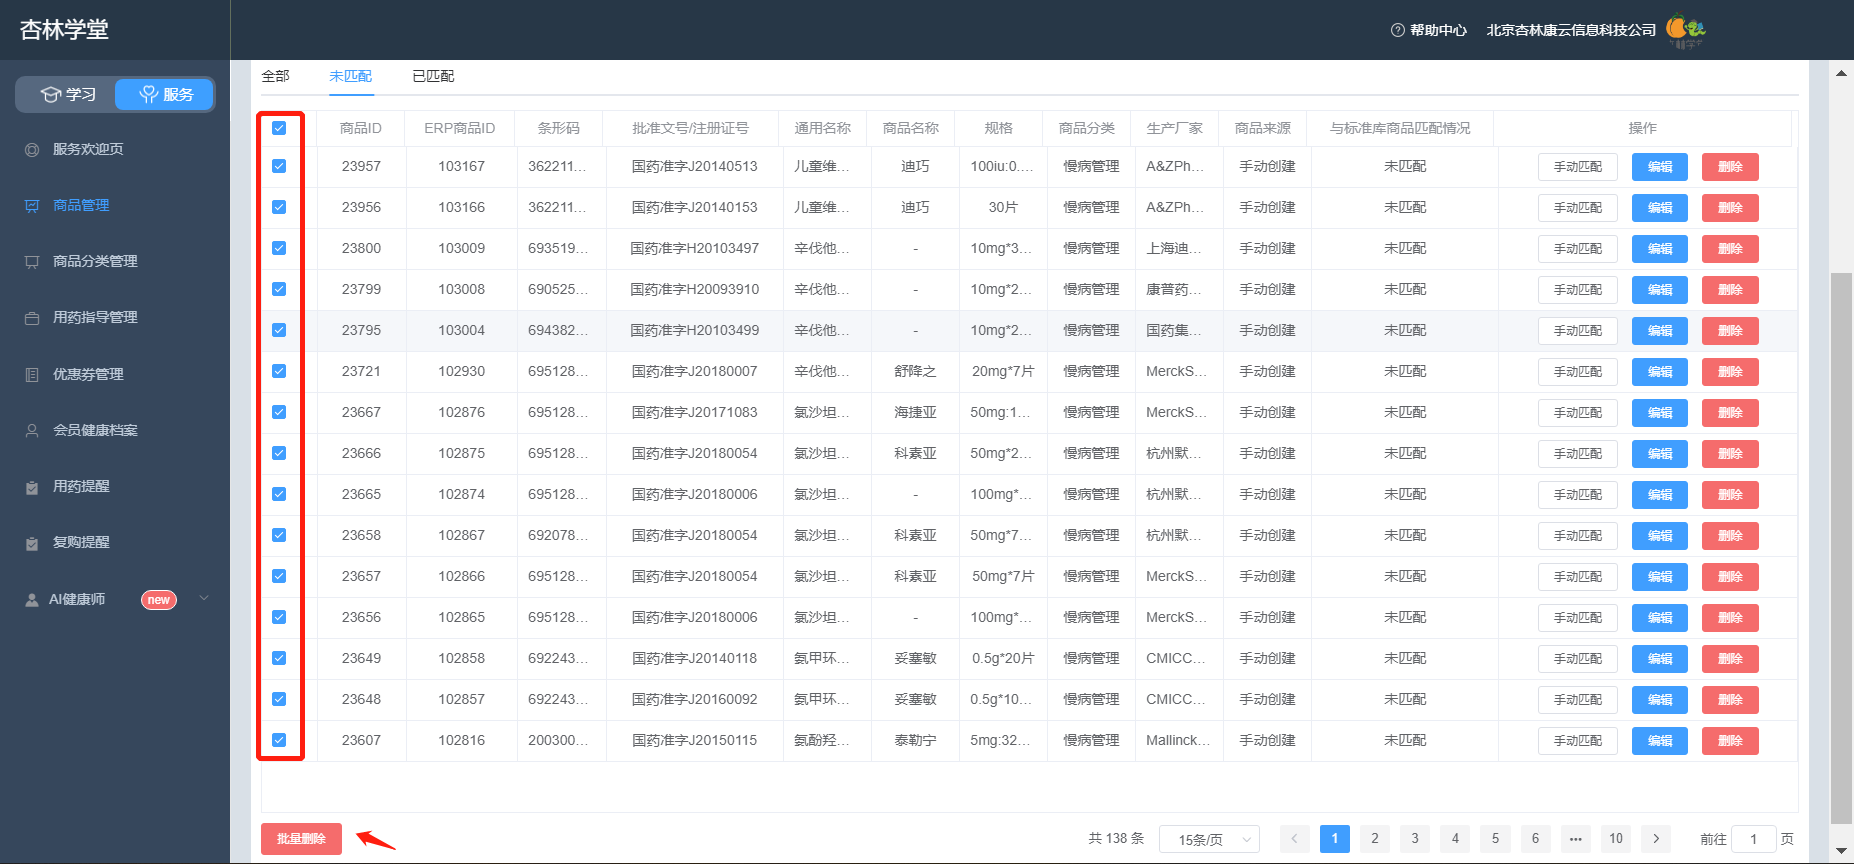
Task: Go to previous page arrow in pagination
Action: (x=1295, y=839)
